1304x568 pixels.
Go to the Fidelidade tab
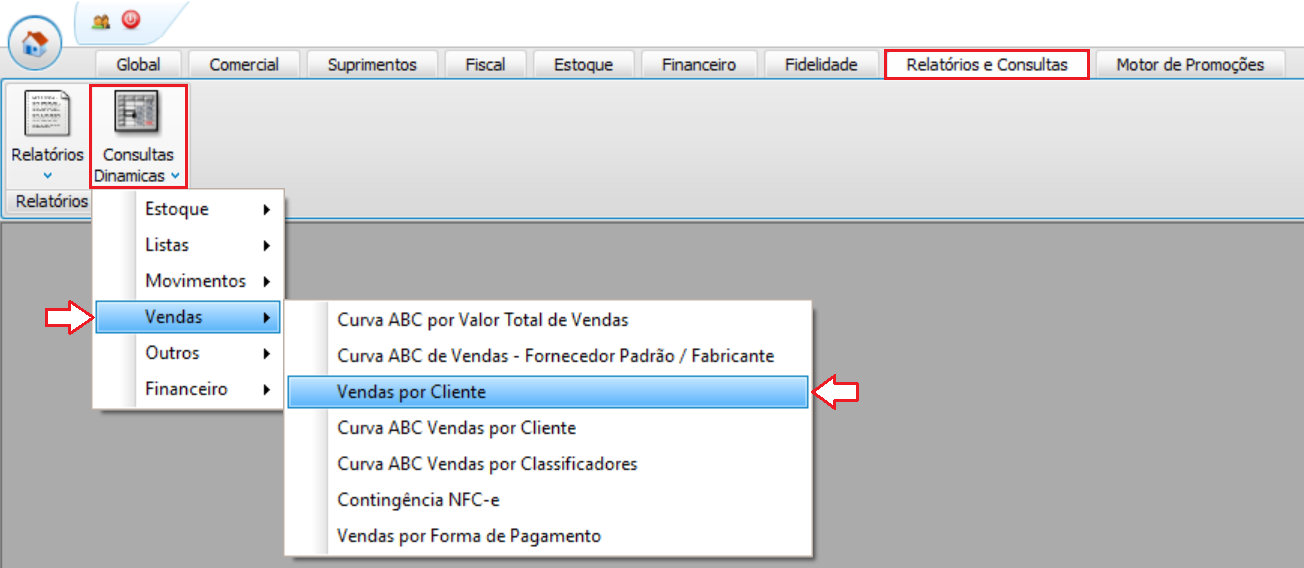click(821, 64)
